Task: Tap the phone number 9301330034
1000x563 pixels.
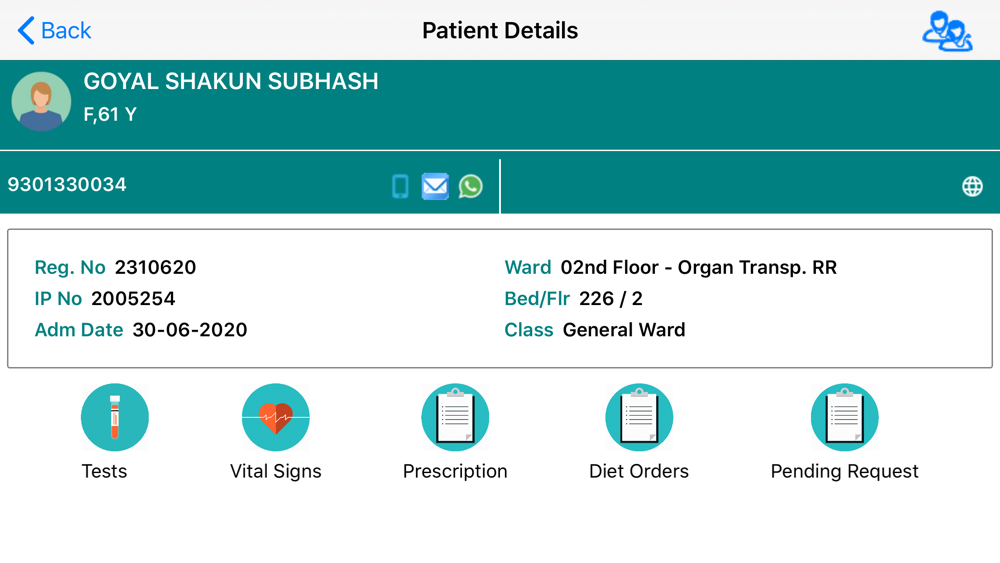Action: click(x=67, y=184)
